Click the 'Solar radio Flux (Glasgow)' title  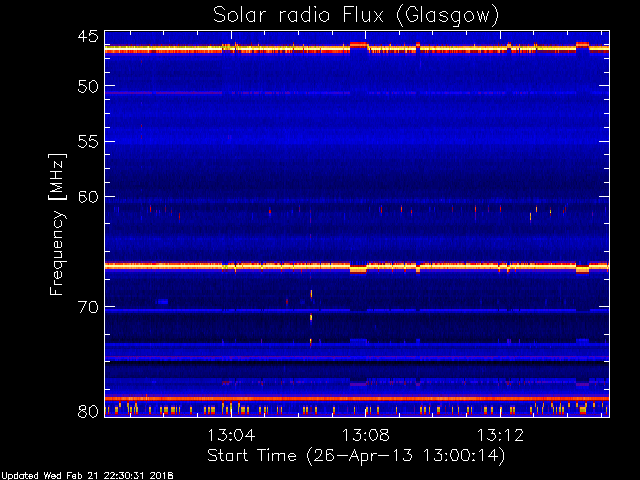(356, 16)
